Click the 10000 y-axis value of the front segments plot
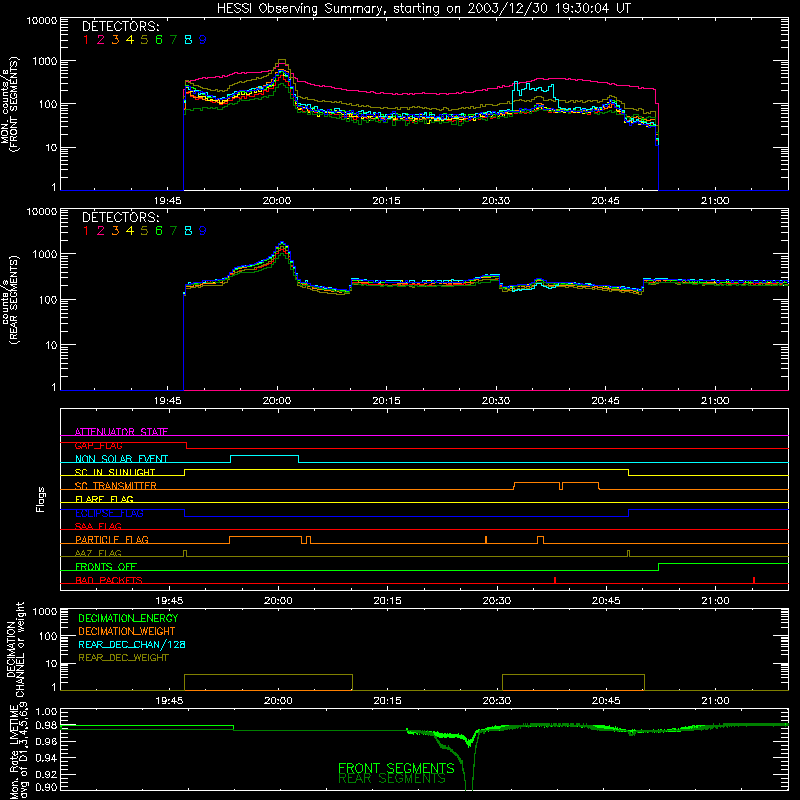 pos(42,21)
